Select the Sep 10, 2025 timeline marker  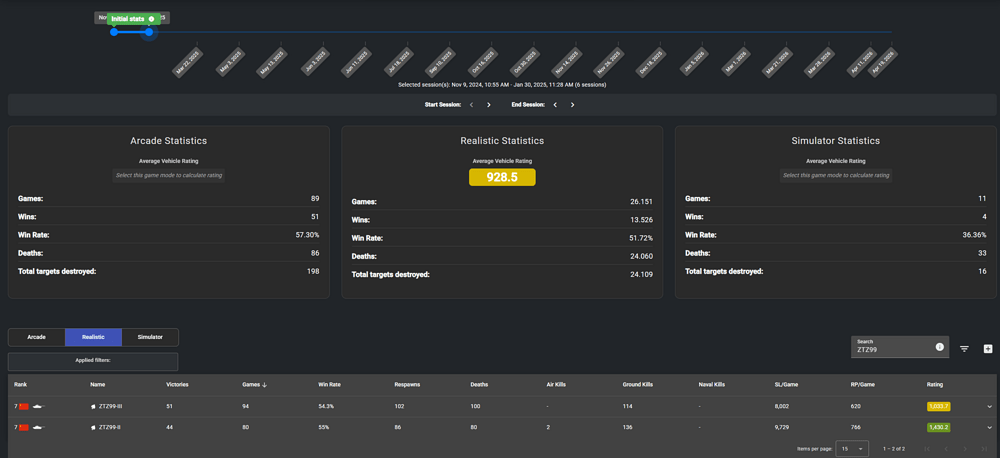(x=440, y=63)
